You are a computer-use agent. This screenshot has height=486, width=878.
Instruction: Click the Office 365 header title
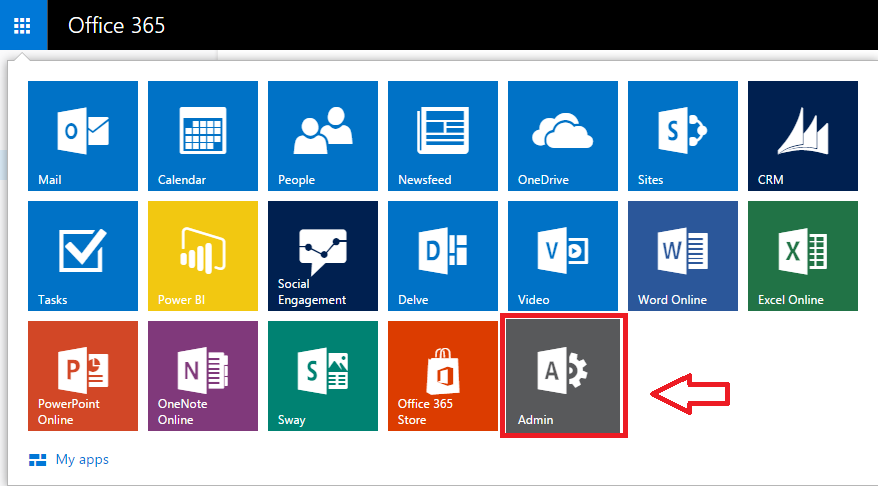[116, 25]
